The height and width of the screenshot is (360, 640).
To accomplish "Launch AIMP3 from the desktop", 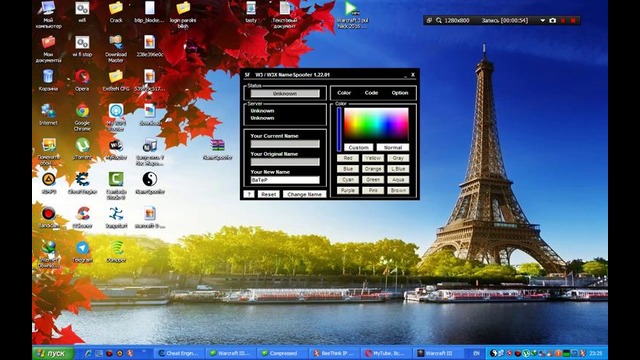I will coord(48,183).
